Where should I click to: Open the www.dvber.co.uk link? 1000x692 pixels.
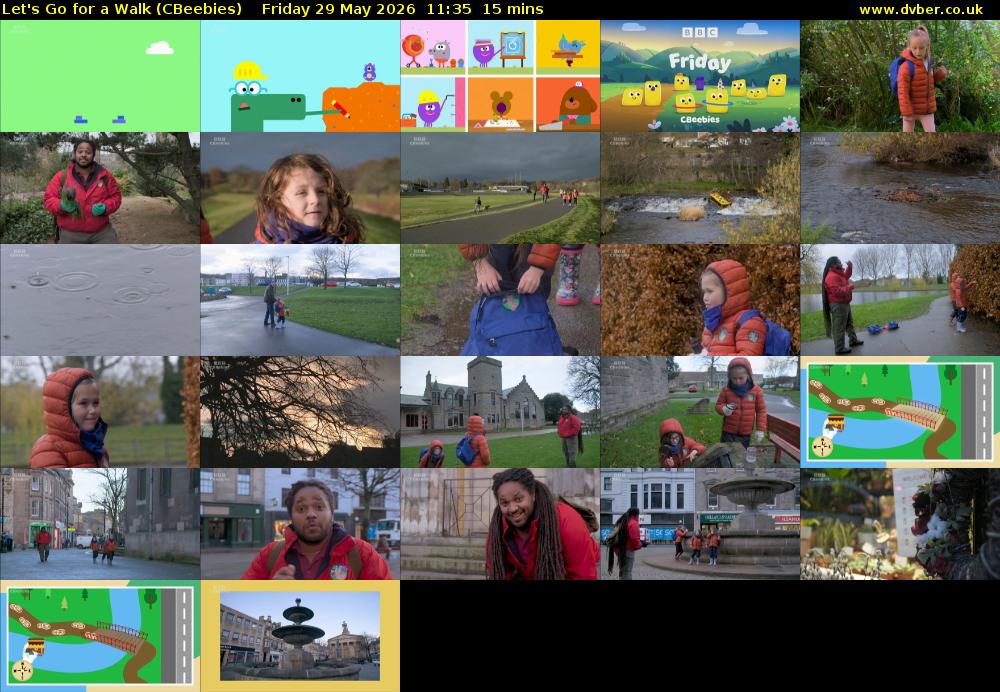(x=921, y=9)
